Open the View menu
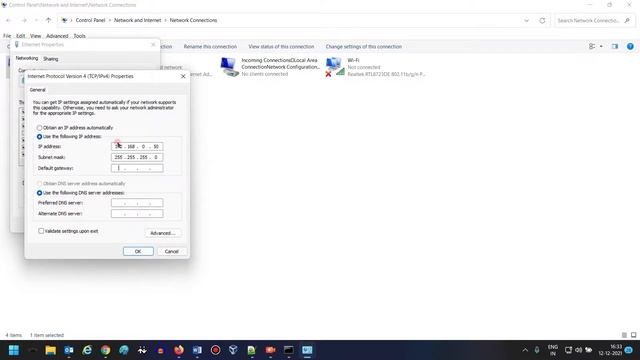This screenshot has width=640, height=360. pyautogui.click(x=36, y=36)
